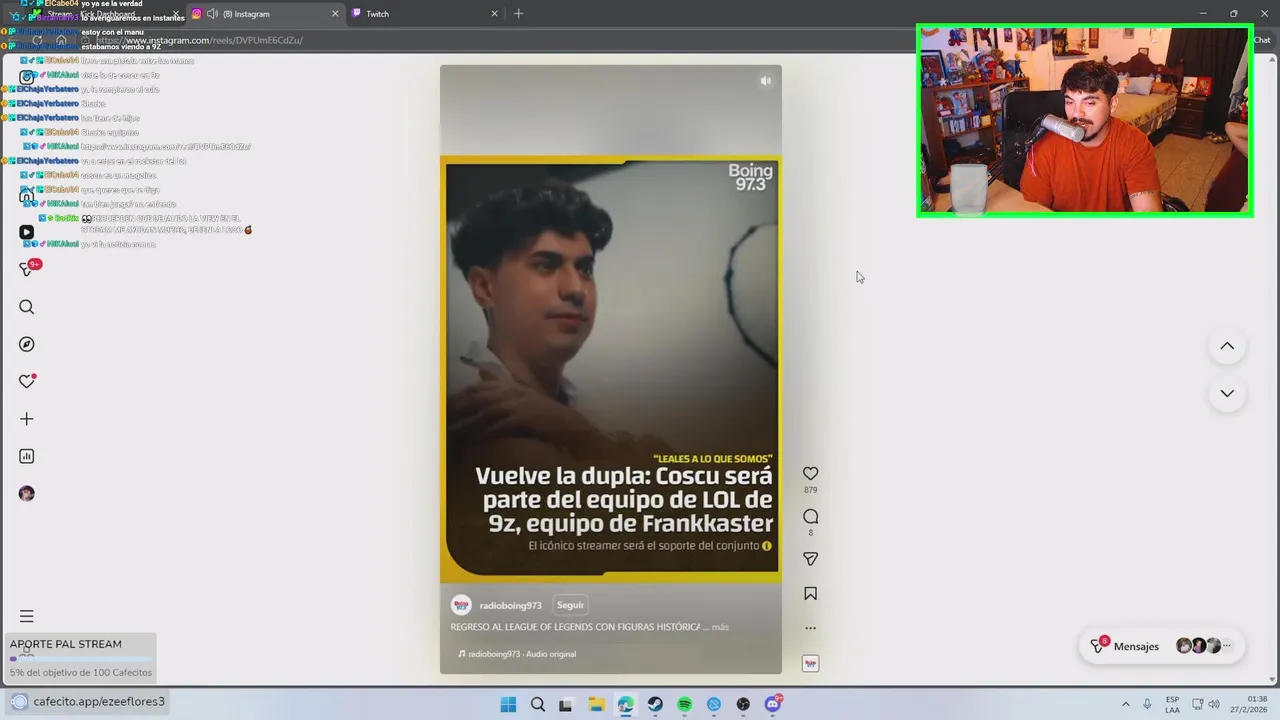This screenshot has width=1280, height=720.
Task: Open a new browser tab
Action: pos(518,14)
